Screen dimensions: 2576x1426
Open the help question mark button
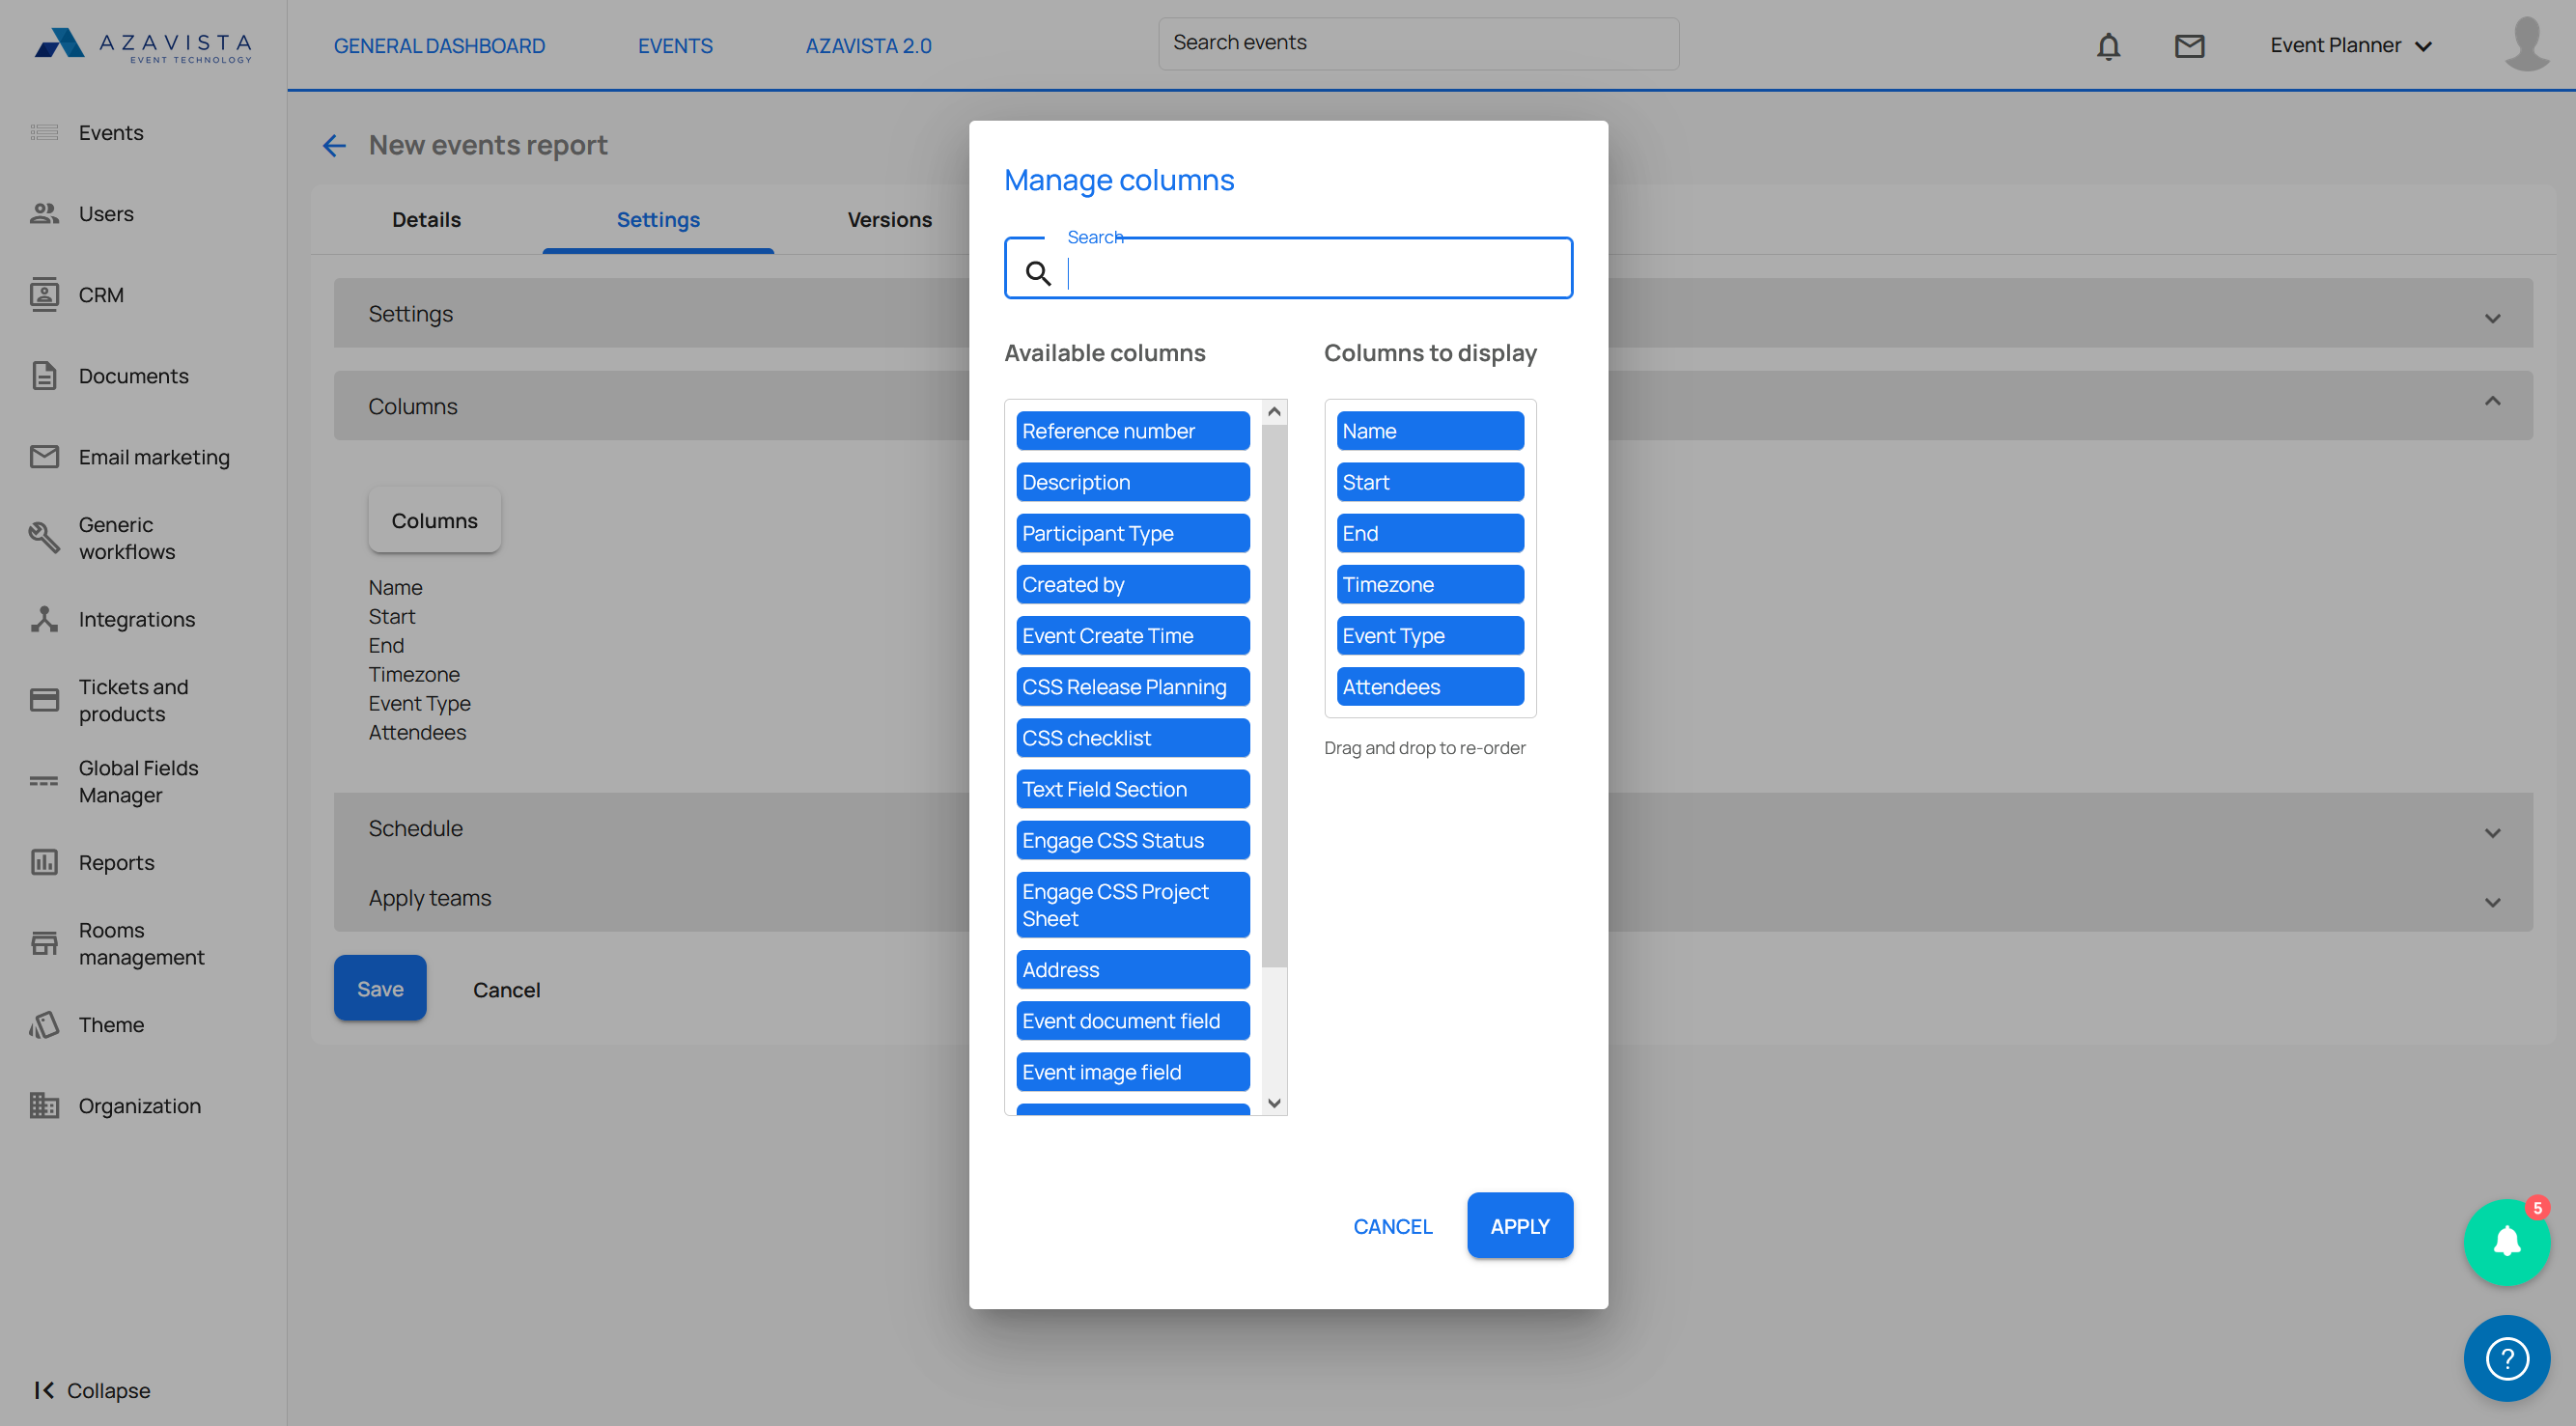(2506, 1357)
